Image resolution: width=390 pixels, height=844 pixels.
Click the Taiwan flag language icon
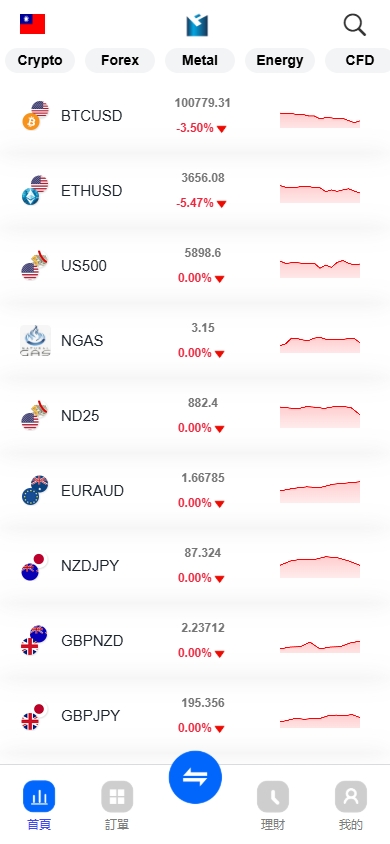pyautogui.click(x=32, y=24)
